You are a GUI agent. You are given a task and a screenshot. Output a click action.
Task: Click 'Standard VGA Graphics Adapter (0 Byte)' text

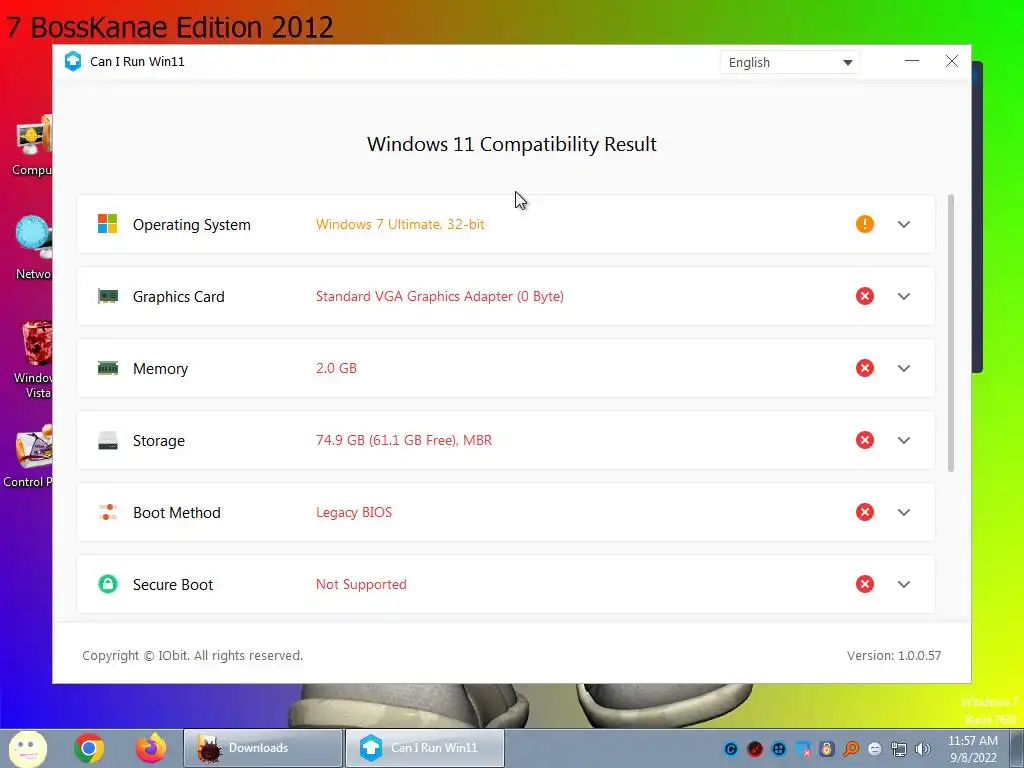coord(440,296)
